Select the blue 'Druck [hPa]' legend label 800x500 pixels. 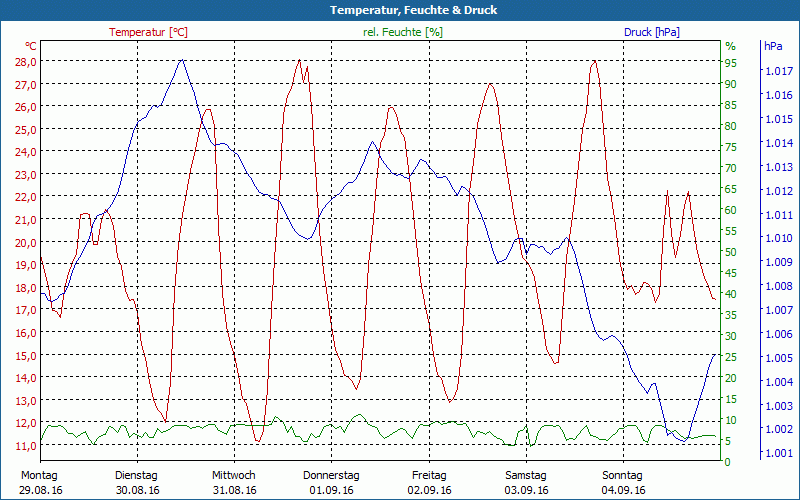click(x=651, y=32)
